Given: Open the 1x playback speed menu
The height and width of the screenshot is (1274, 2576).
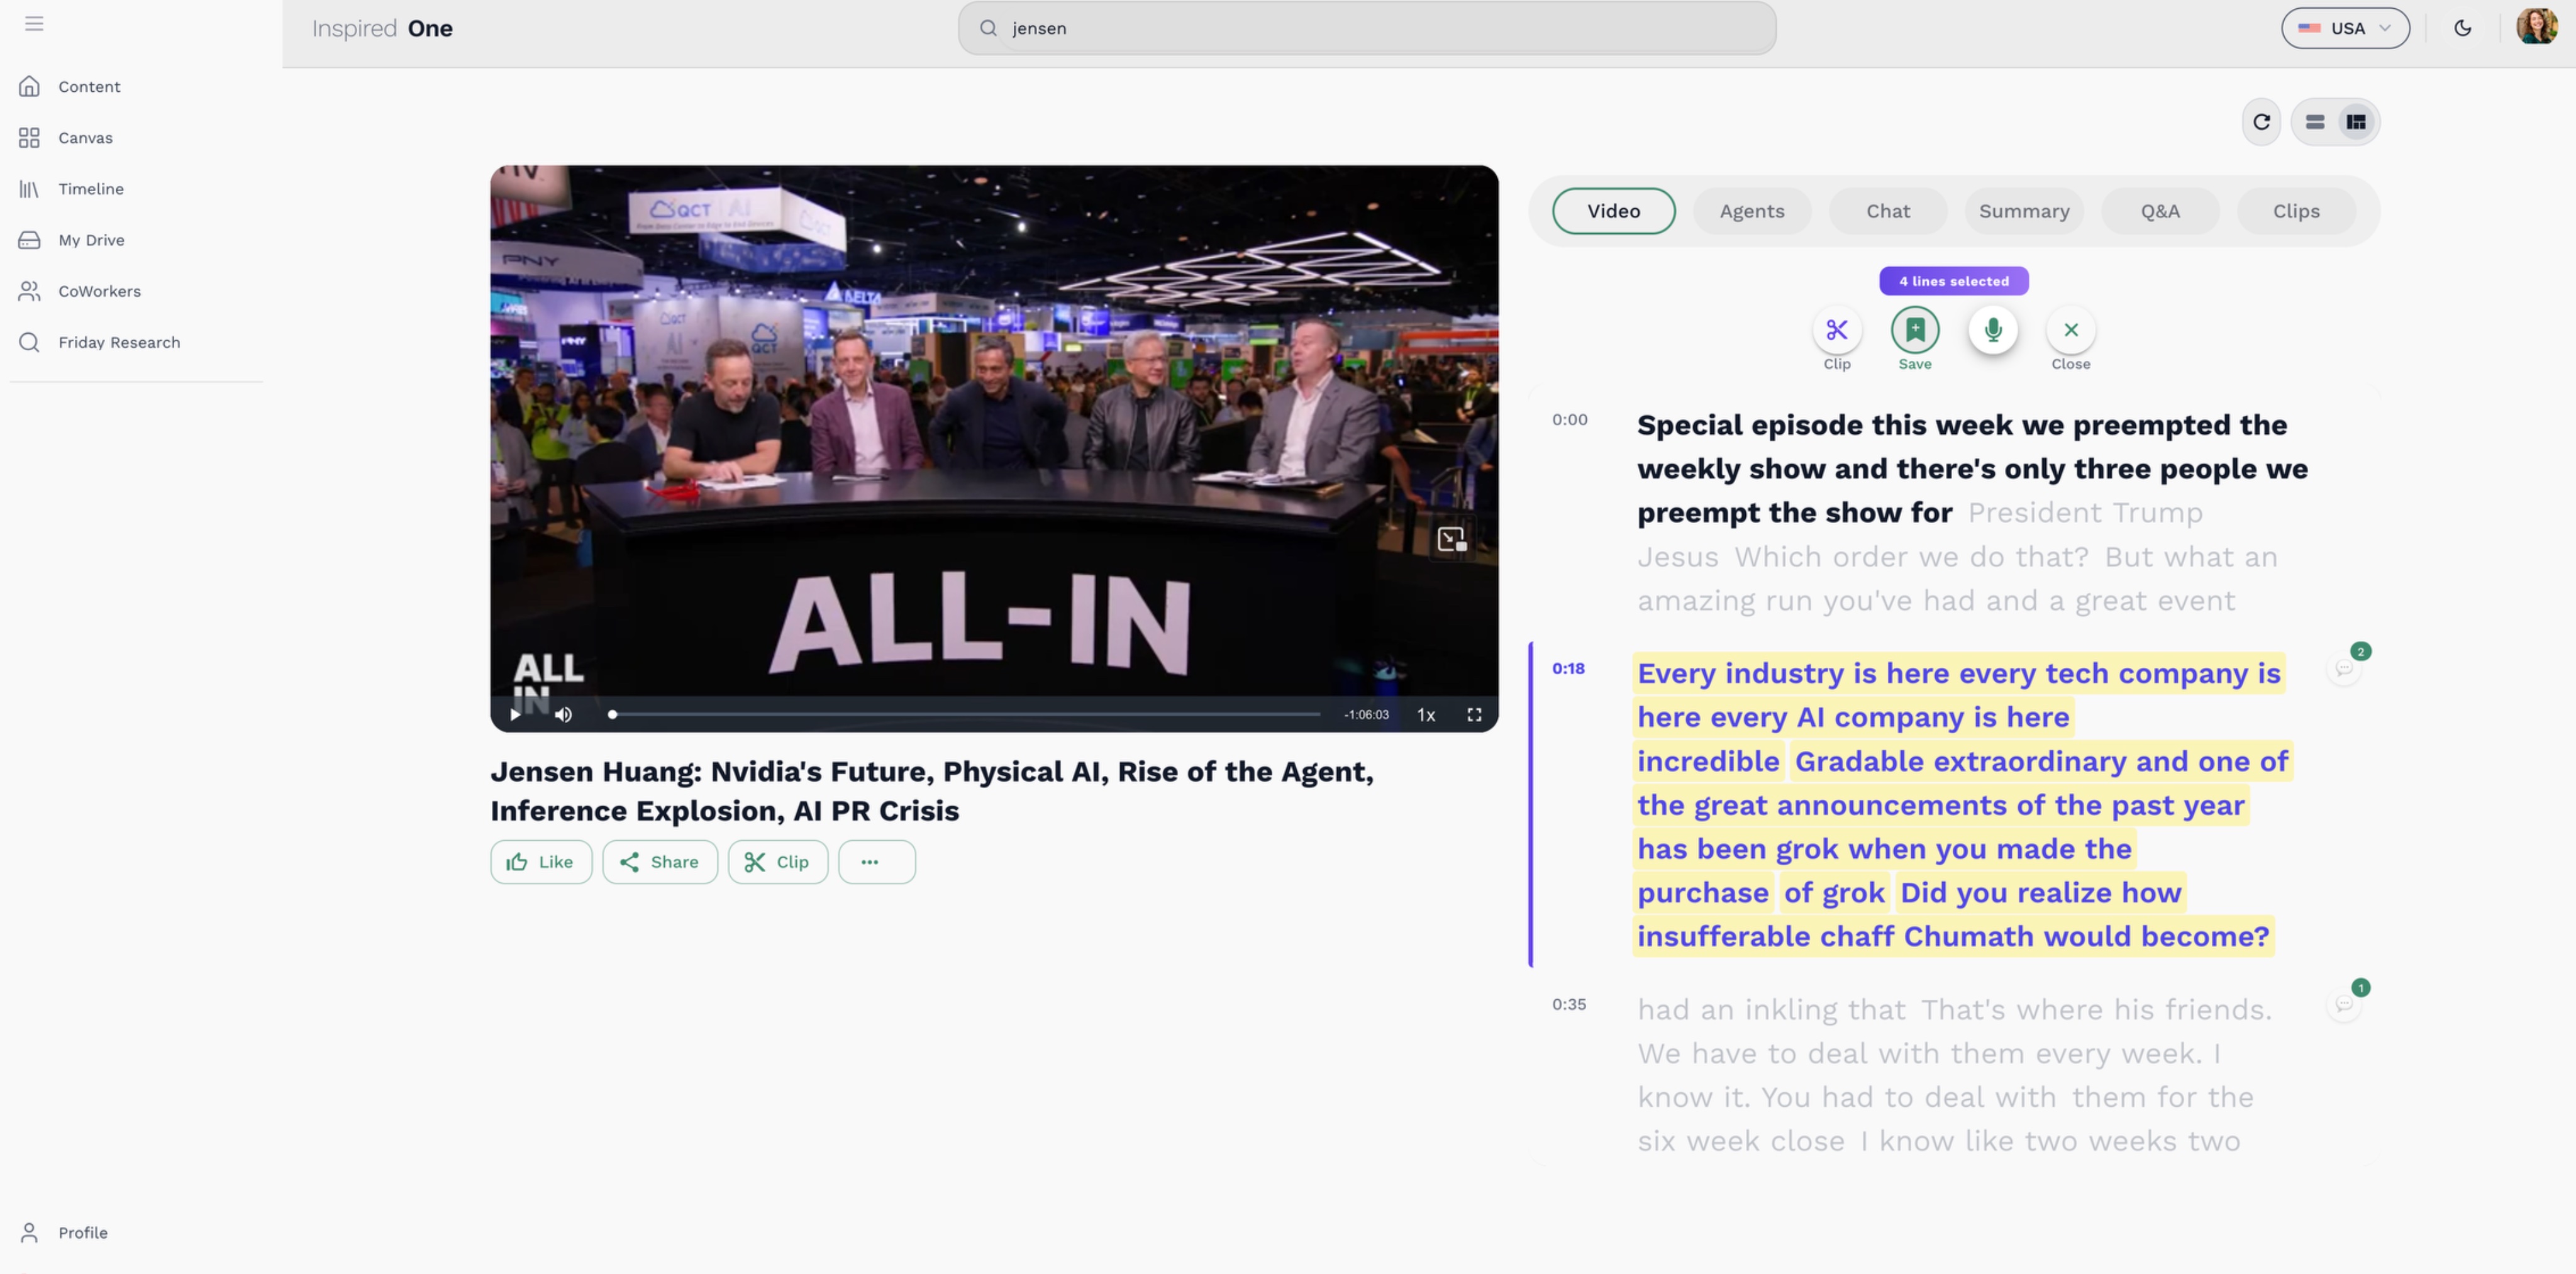Looking at the screenshot, I should click(1426, 714).
